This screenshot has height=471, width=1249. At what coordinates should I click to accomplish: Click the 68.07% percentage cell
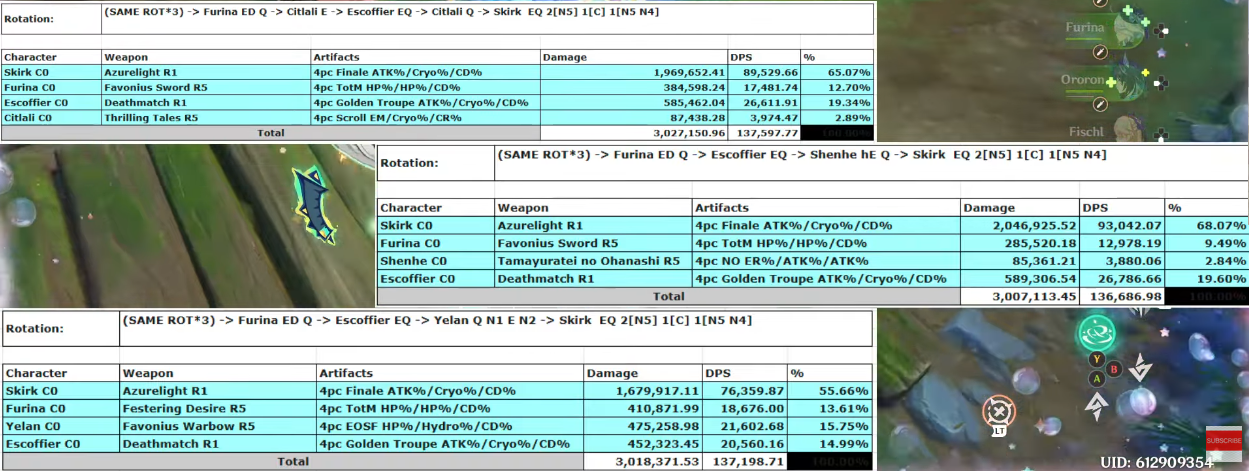(1206, 225)
